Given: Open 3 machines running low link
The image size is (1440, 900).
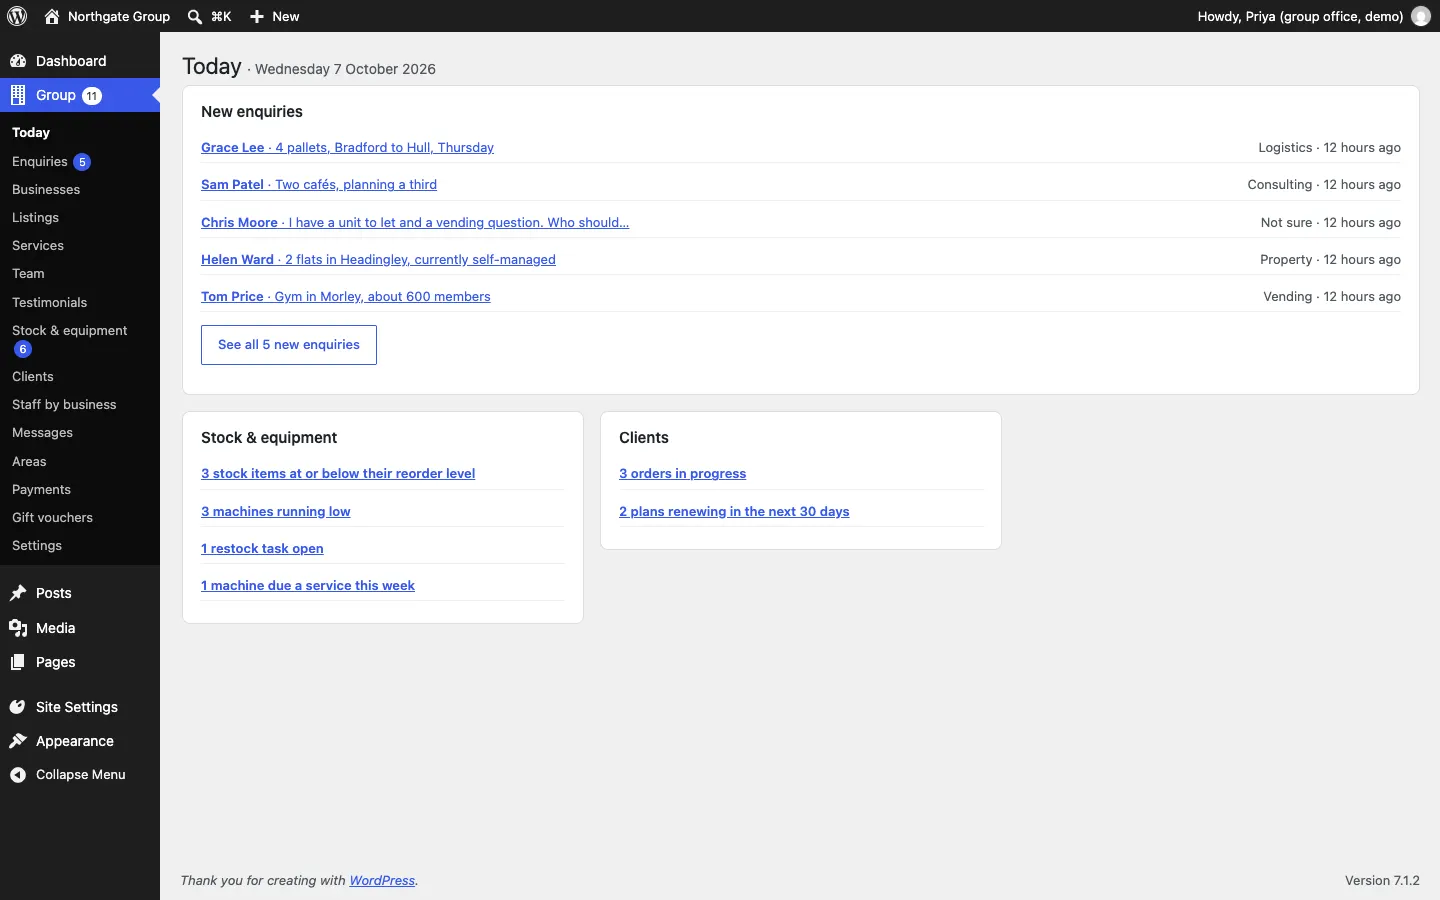Looking at the screenshot, I should 276,511.
